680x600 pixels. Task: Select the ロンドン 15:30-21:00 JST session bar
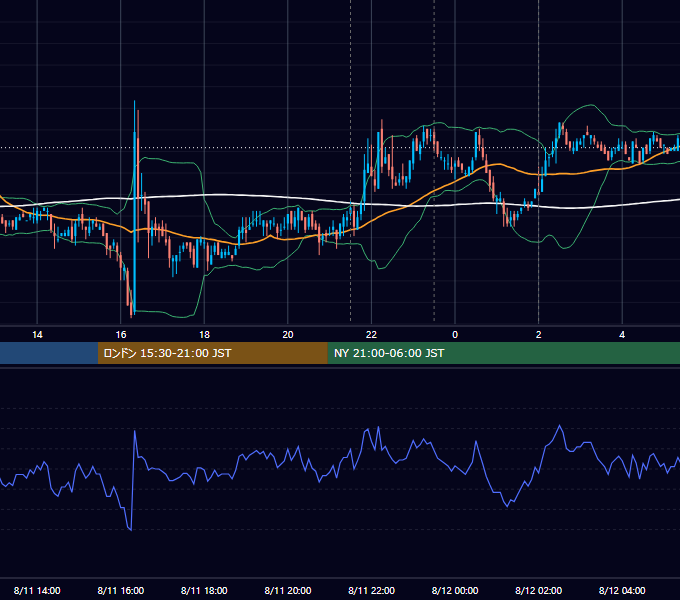tap(212, 353)
